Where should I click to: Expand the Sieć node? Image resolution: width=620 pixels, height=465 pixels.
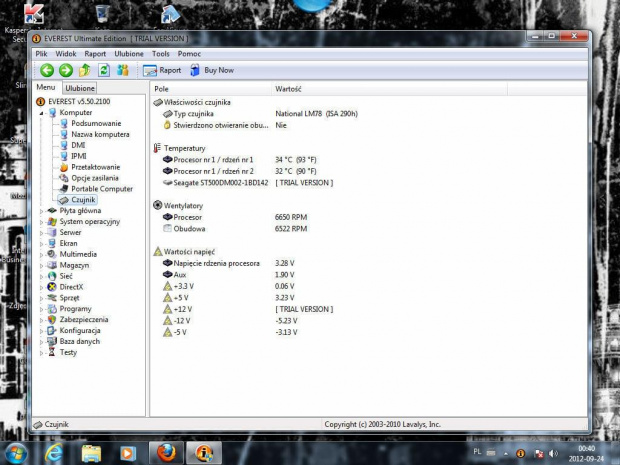click(42, 276)
